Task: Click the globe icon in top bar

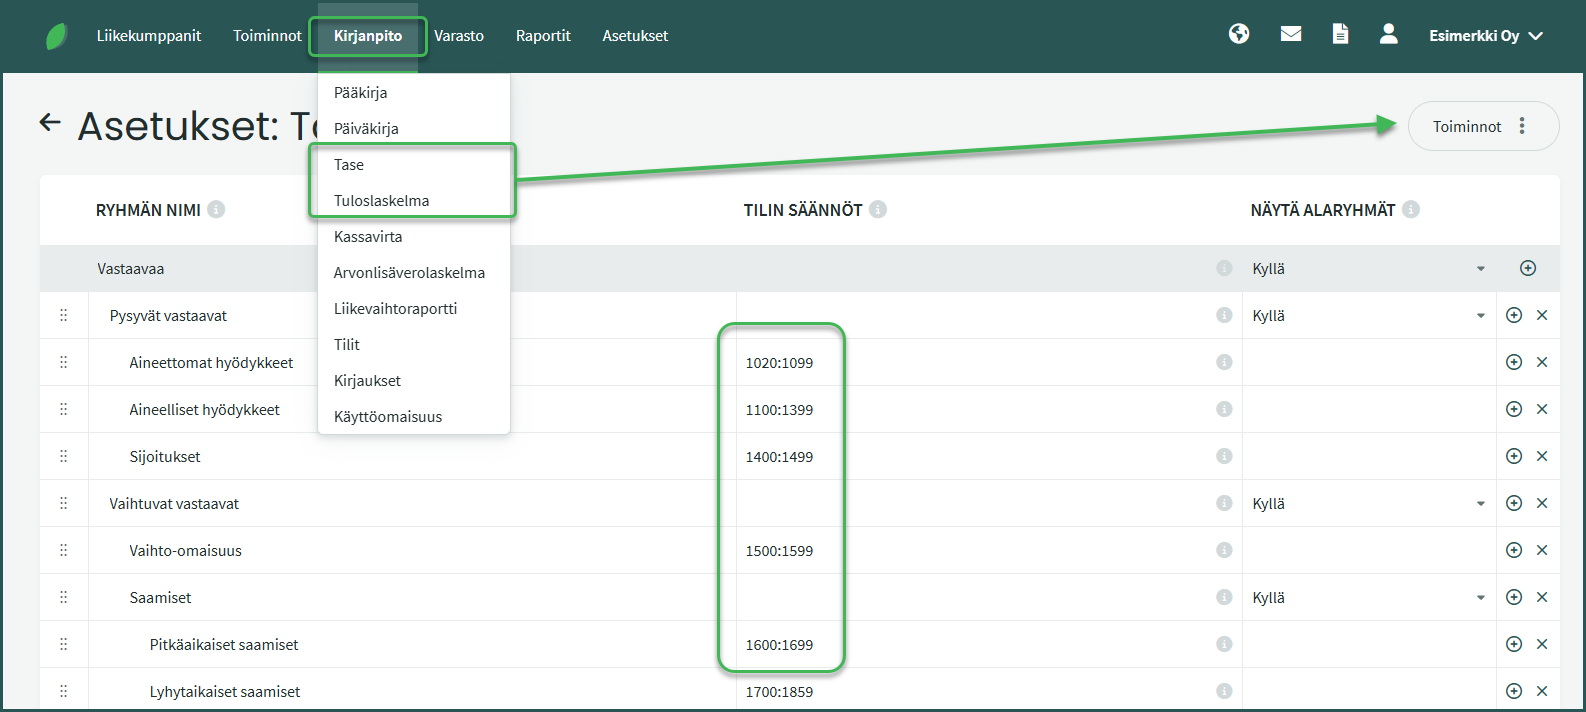Action: [1239, 35]
